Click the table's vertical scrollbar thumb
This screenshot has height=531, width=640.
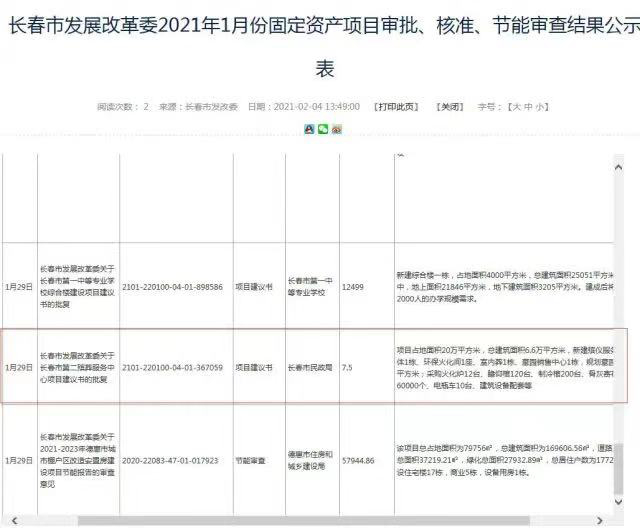pos(619,469)
